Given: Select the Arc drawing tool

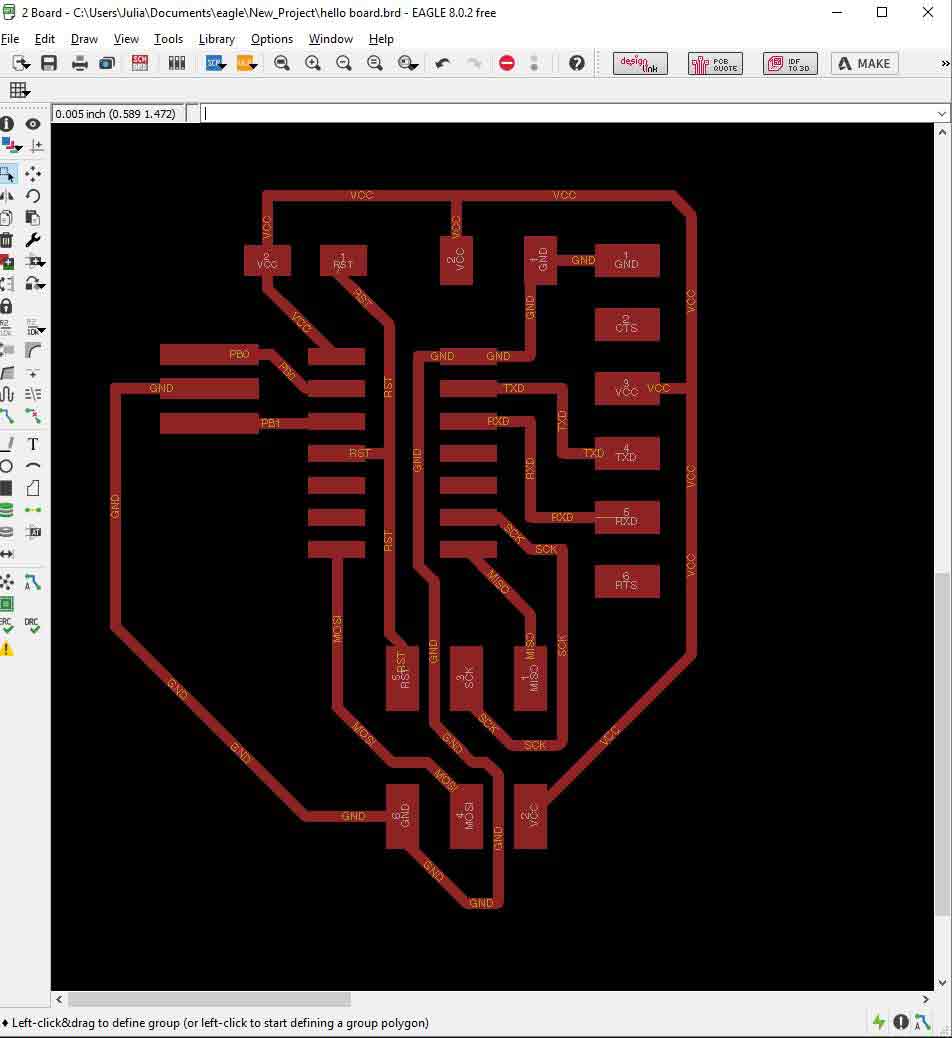Looking at the screenshot, I should [33, 466].
